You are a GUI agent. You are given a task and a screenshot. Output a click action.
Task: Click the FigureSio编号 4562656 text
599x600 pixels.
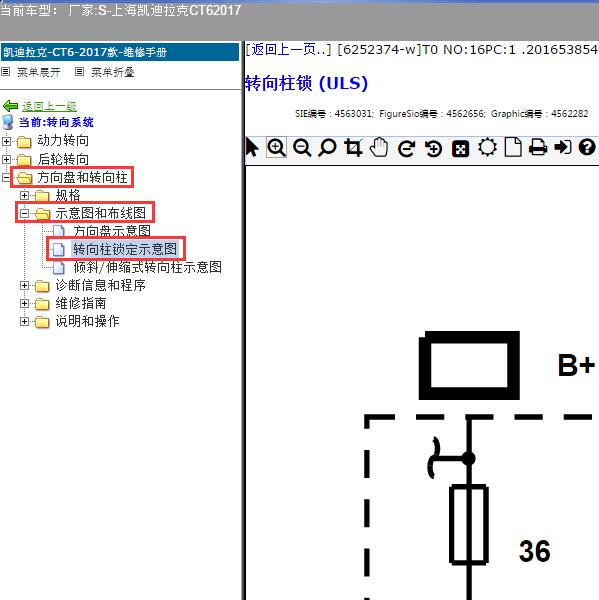point(432,114)
